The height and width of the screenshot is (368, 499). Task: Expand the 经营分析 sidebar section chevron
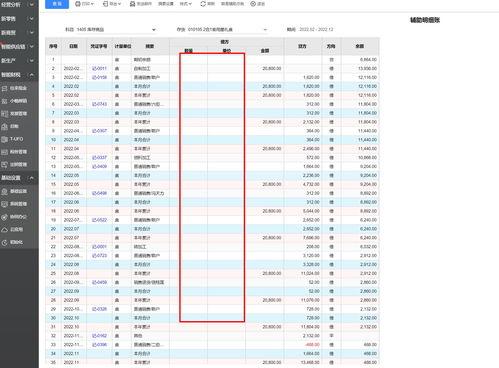pos(32,5)
